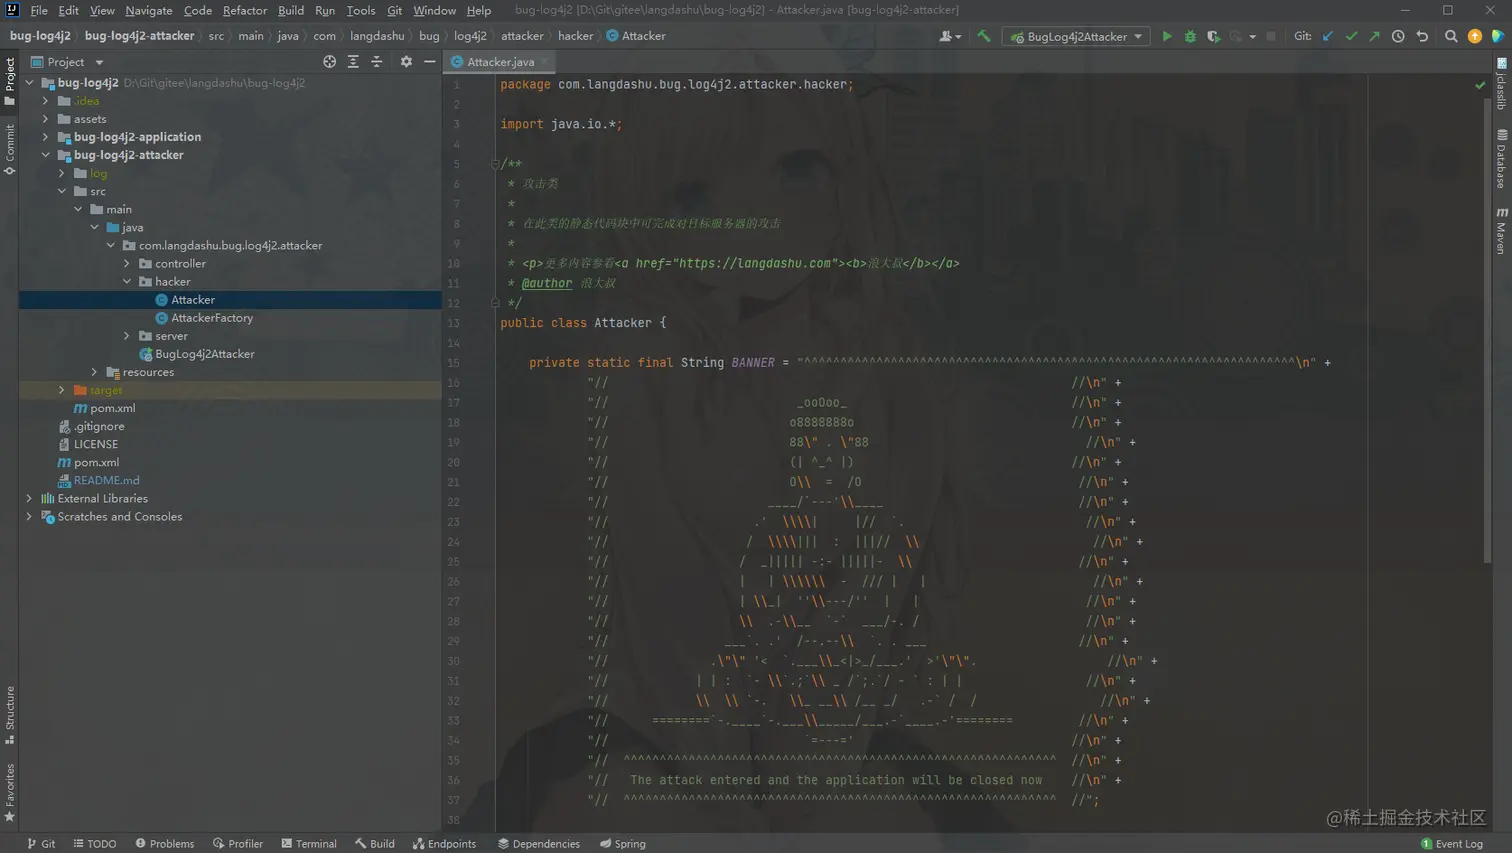Expand the bug-log4j2-application module
The image size is (1512, 853).
[46, 137]
